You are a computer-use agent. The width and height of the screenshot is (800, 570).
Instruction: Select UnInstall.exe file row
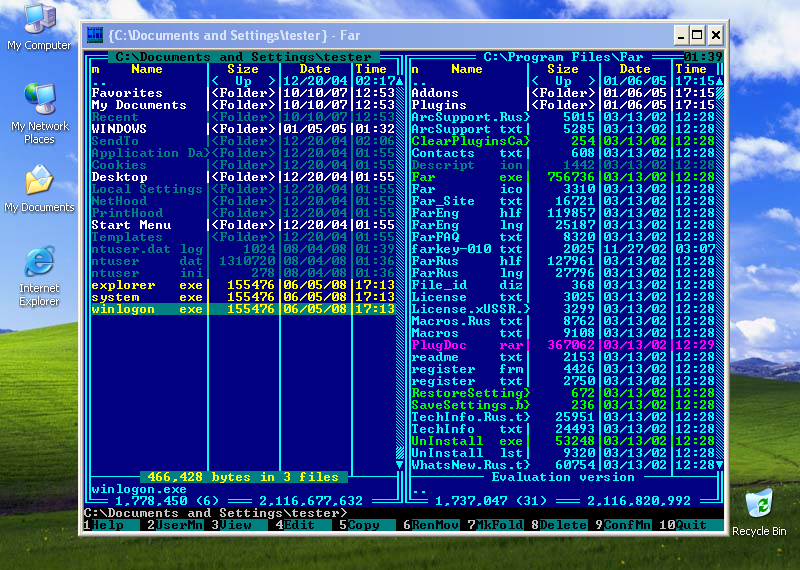pyautogui.click(x=563, y=441)
